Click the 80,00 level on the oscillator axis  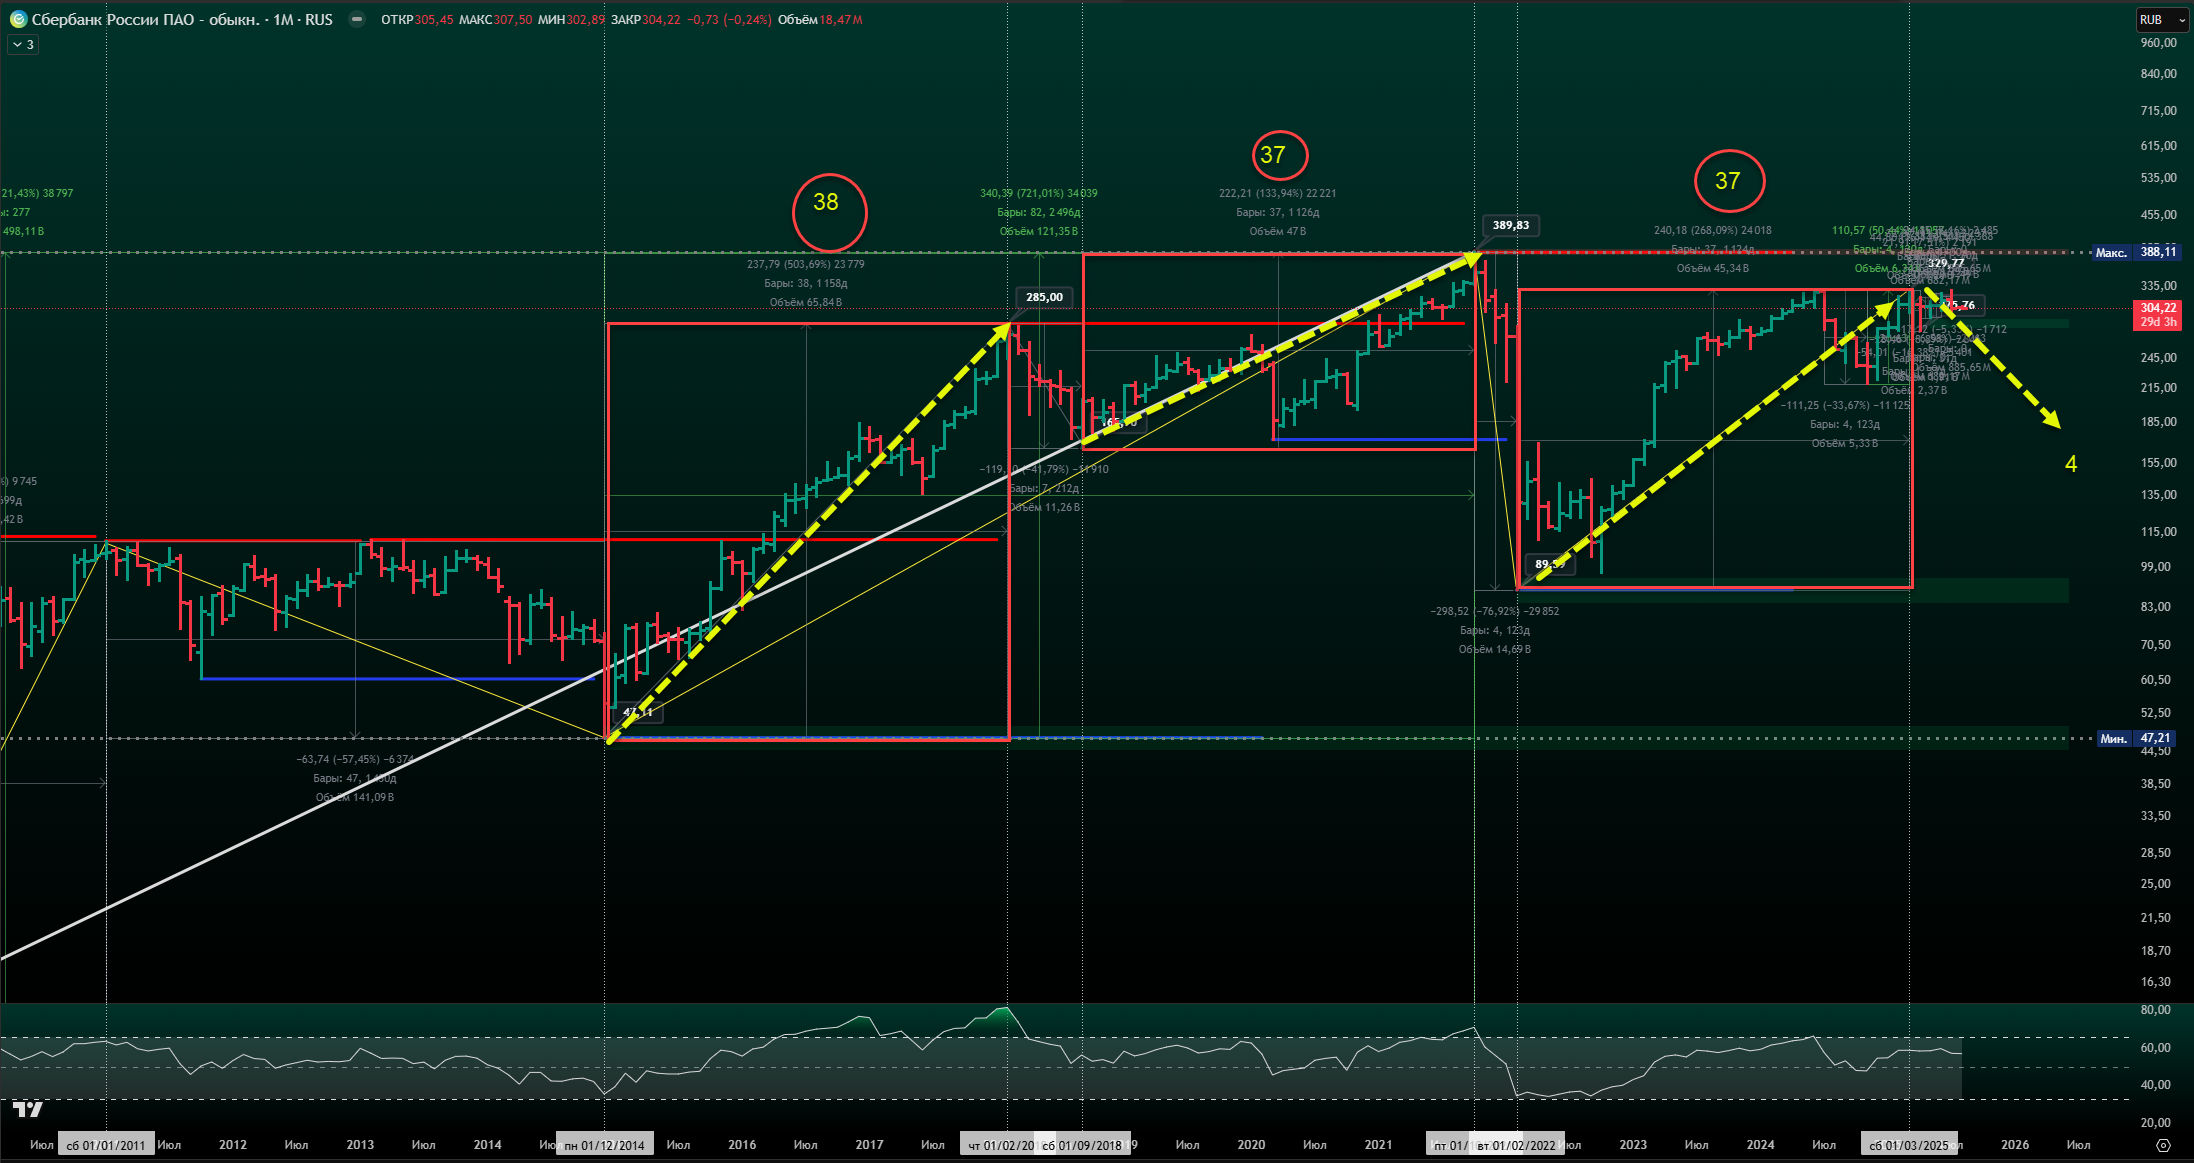coord(2155,1010)
